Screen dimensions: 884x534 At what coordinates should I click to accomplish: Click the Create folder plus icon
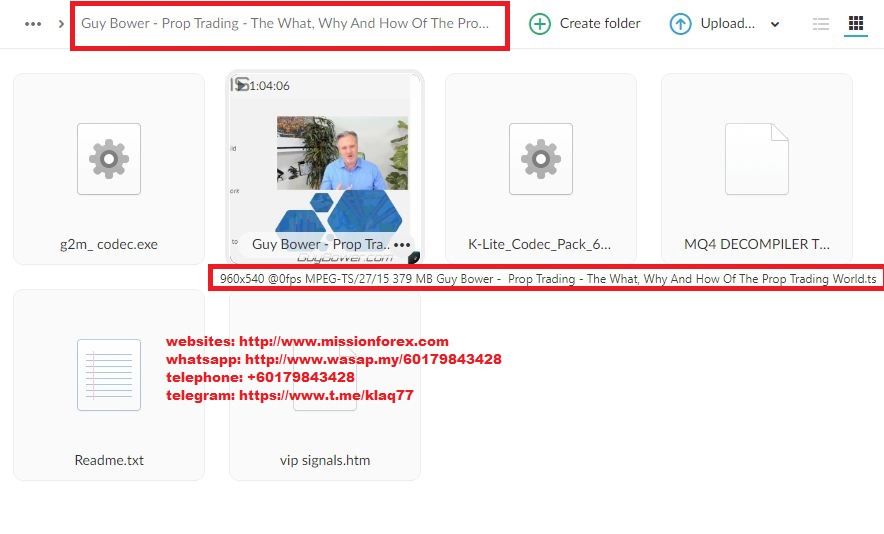pos(540,24)
